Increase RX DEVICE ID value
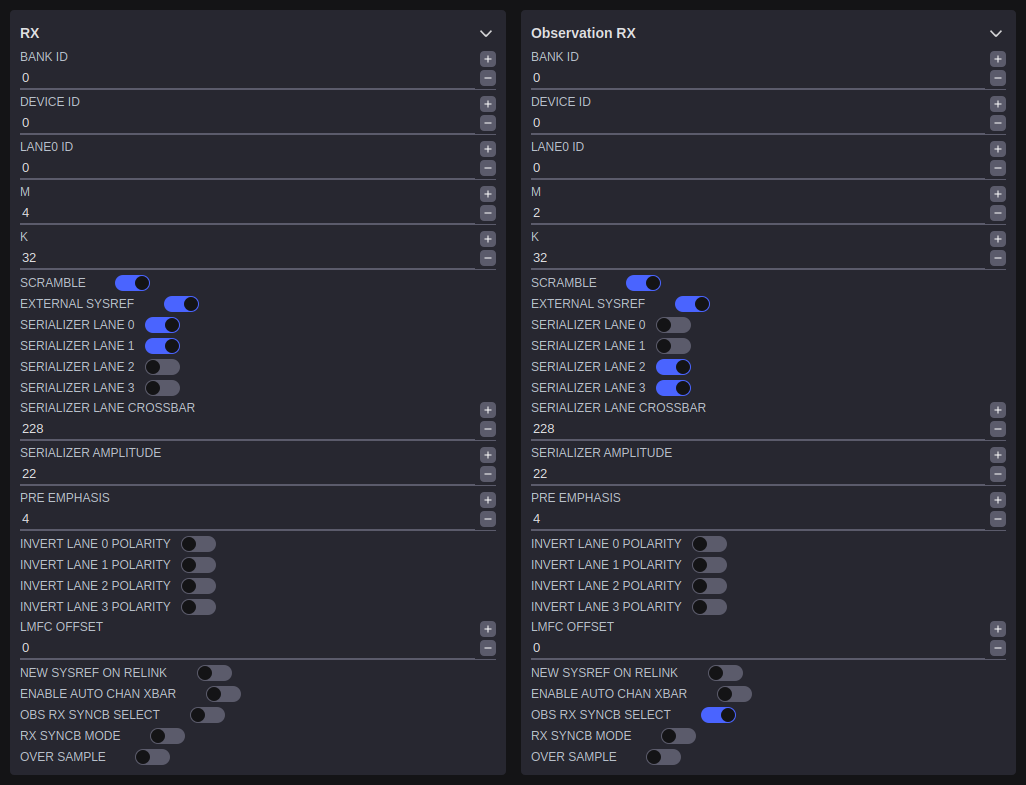 [487, 104]
